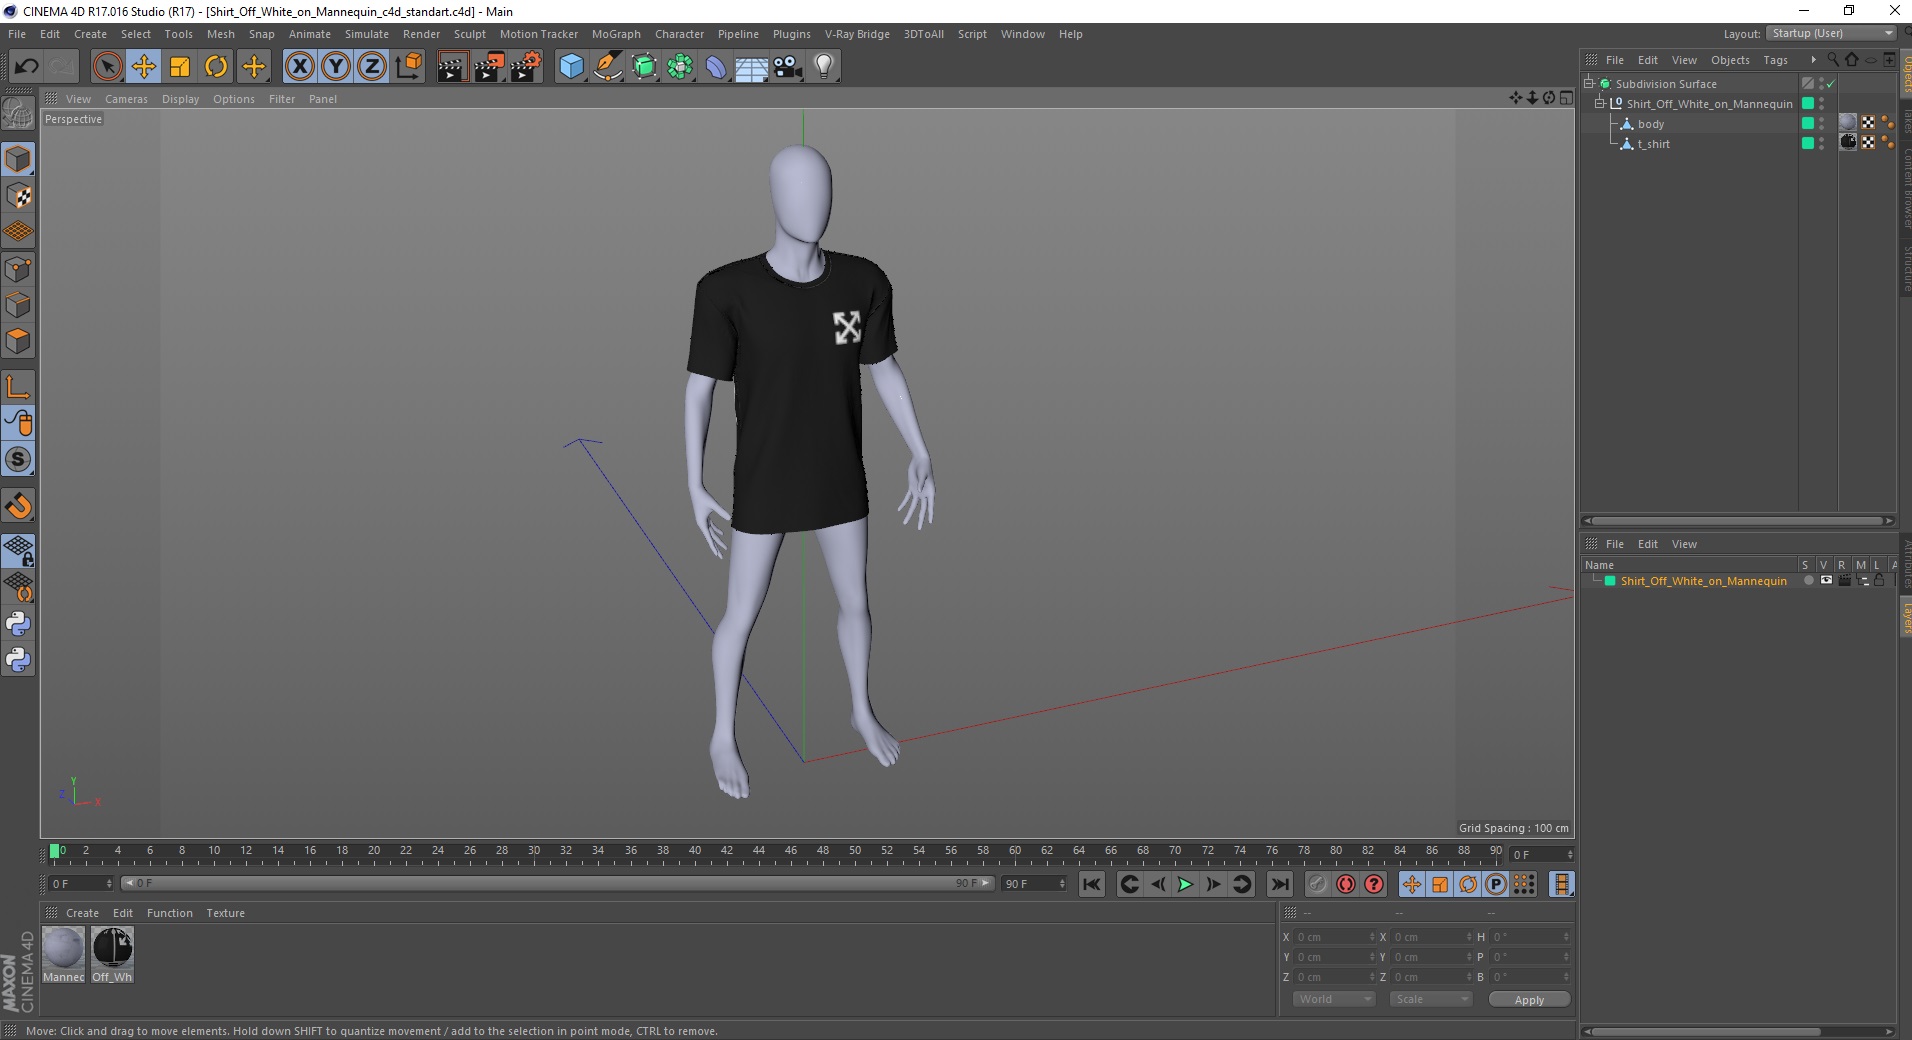Click the Undo arrow icon
This screenshot has height=1040, width=1912.
click(26, 67)
